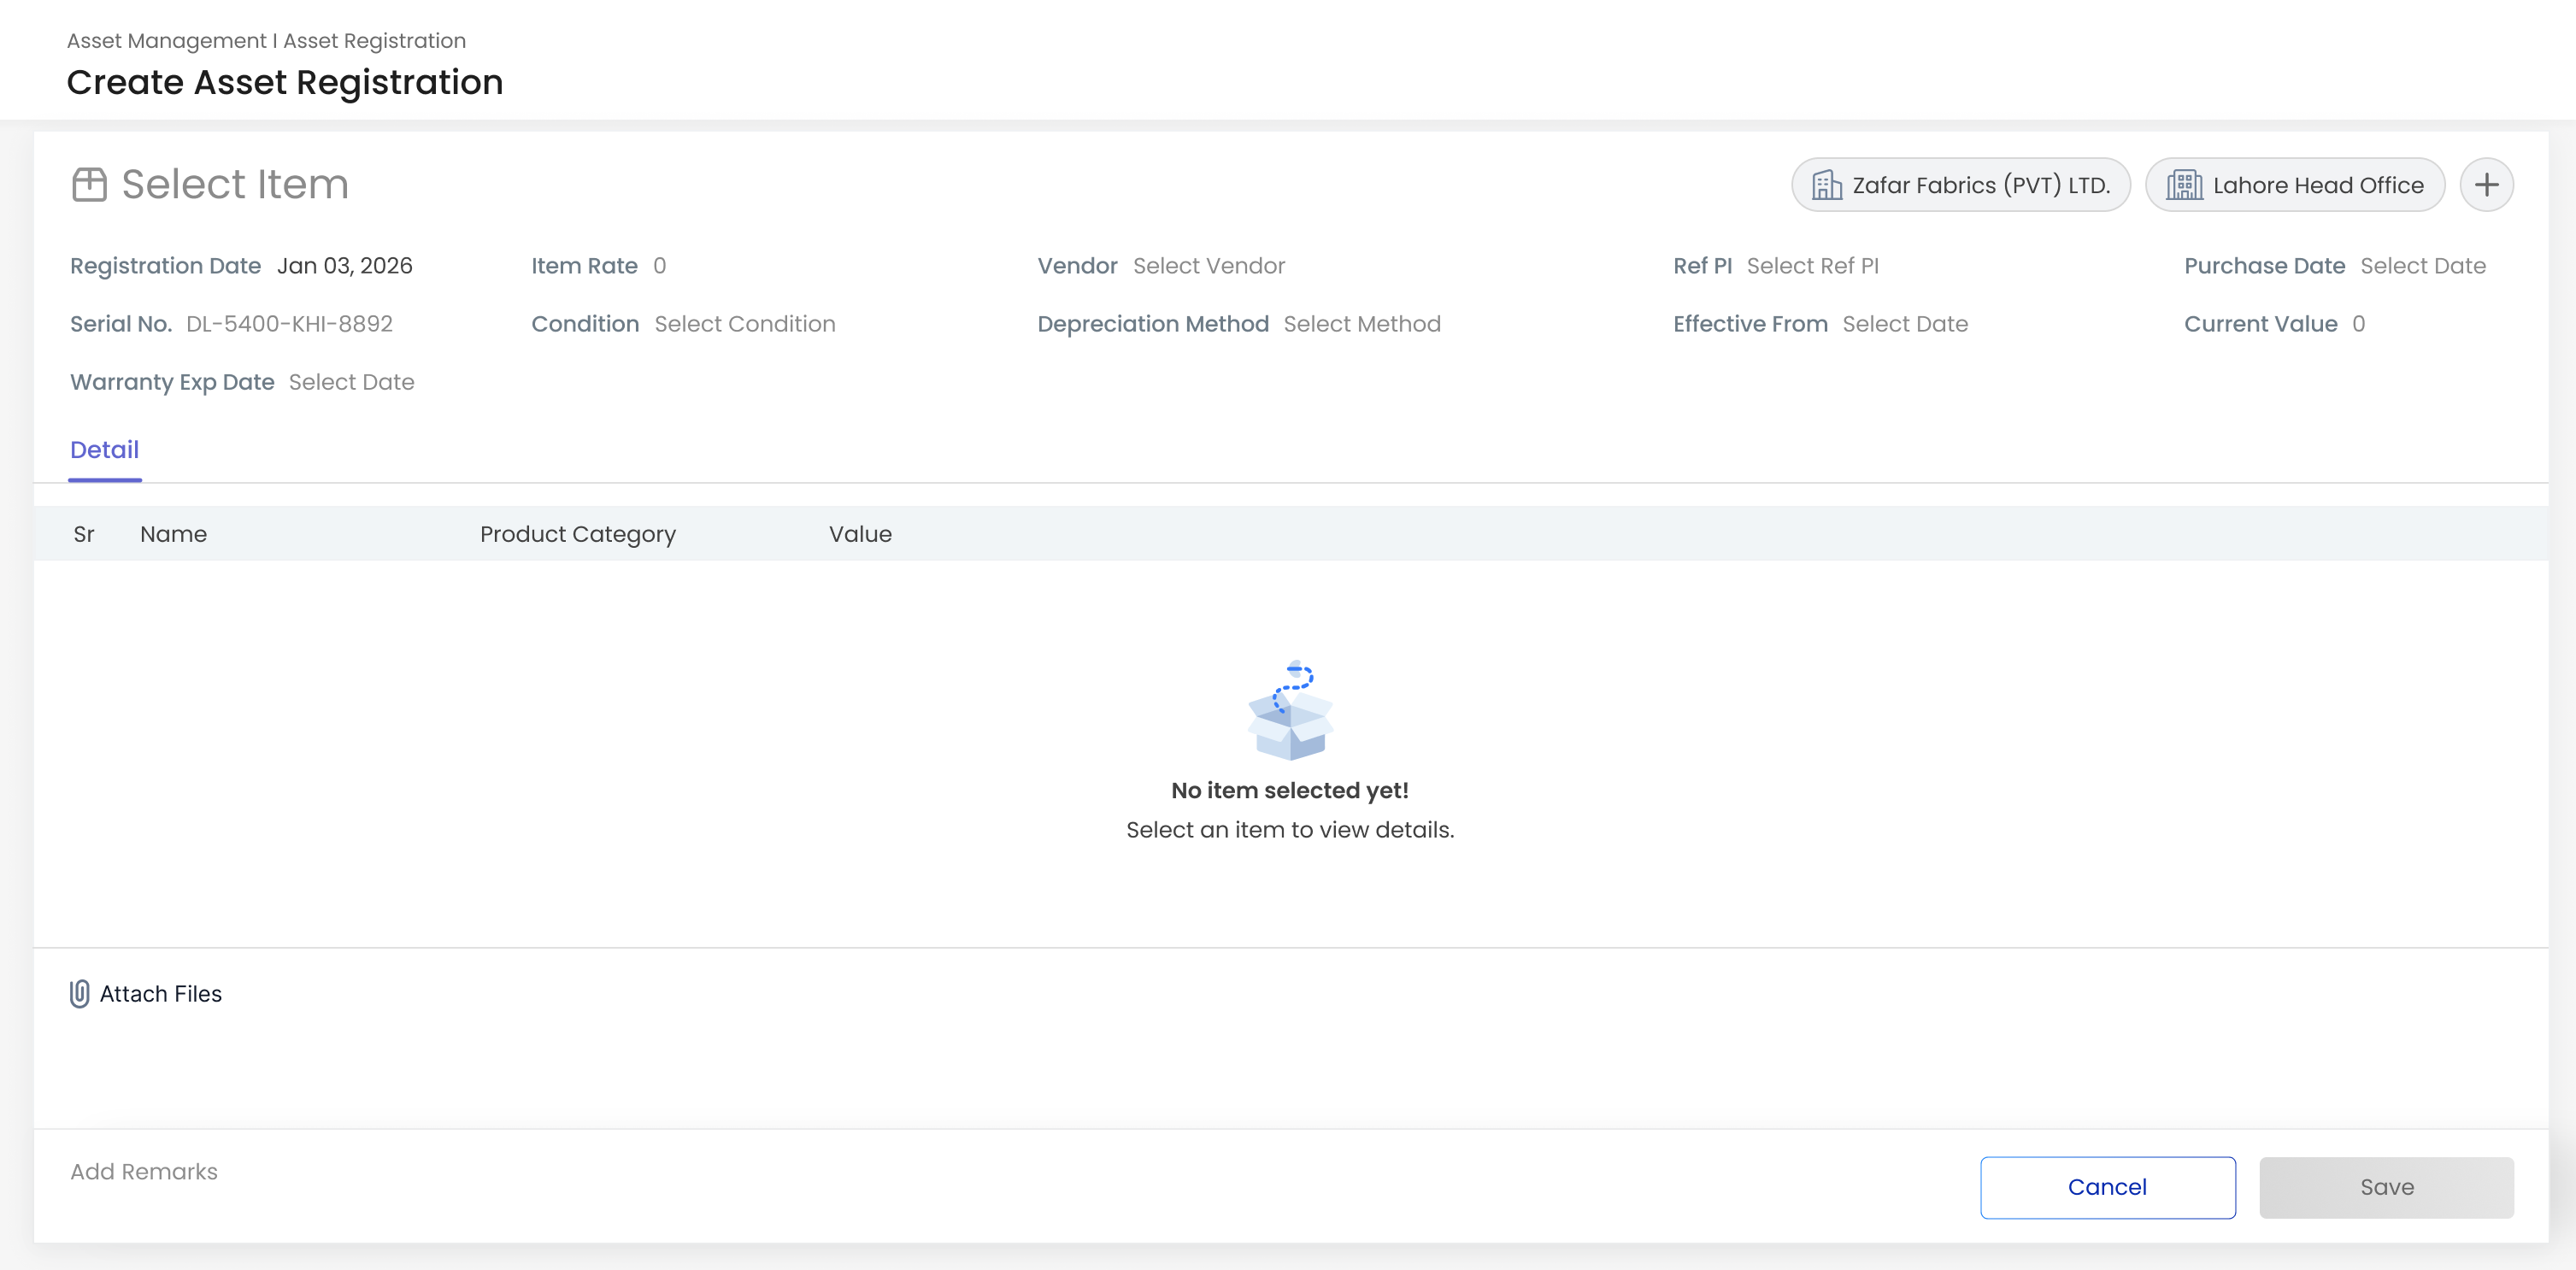
Task: Click the empty box illustration
Action: tap(1290, 710)
